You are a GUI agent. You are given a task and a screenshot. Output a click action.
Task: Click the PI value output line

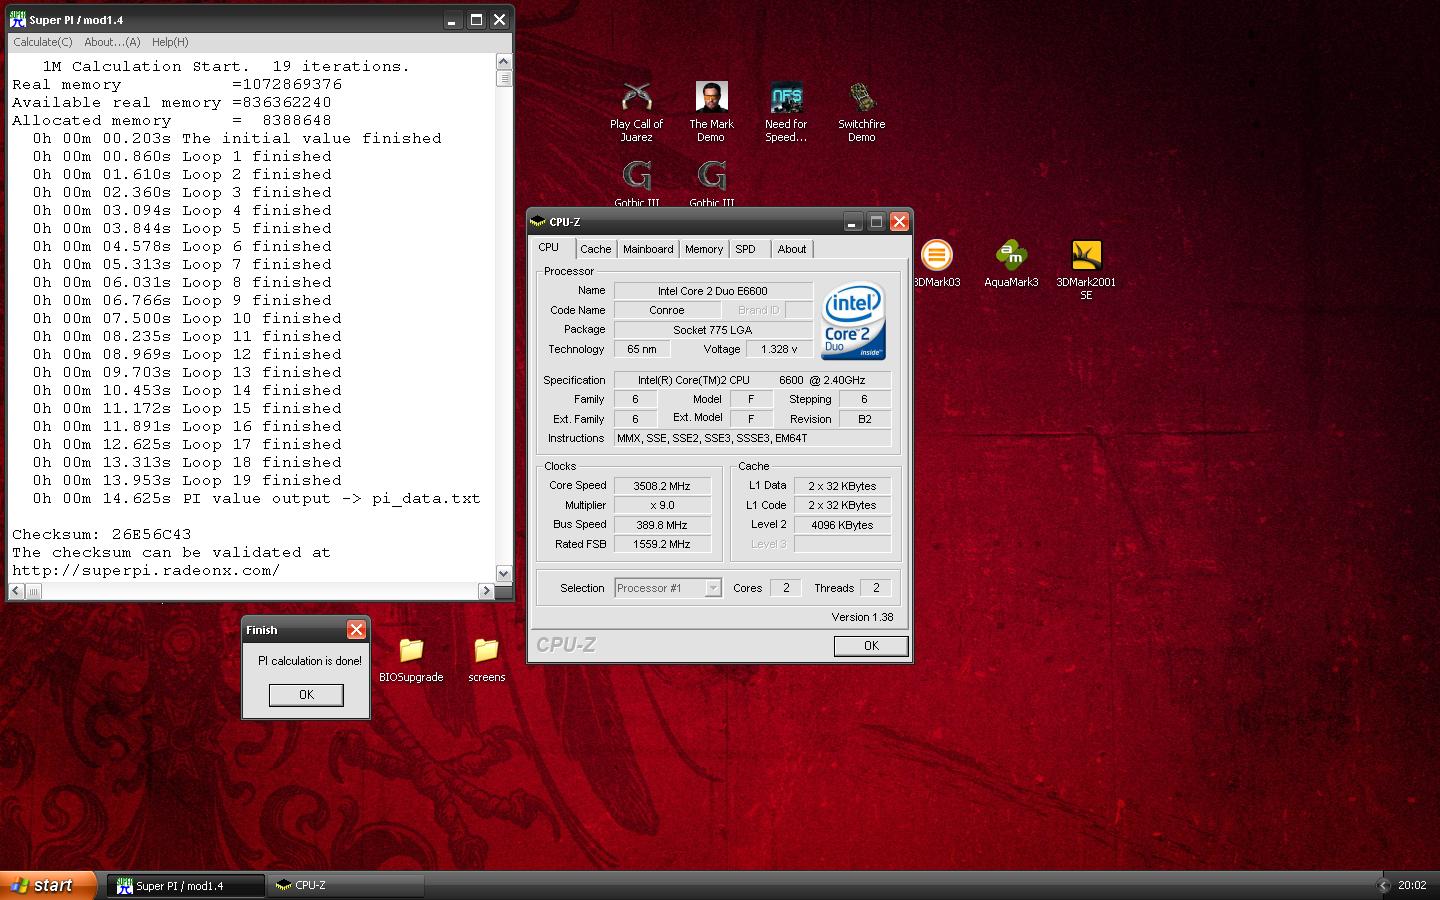tap(256, 498)
